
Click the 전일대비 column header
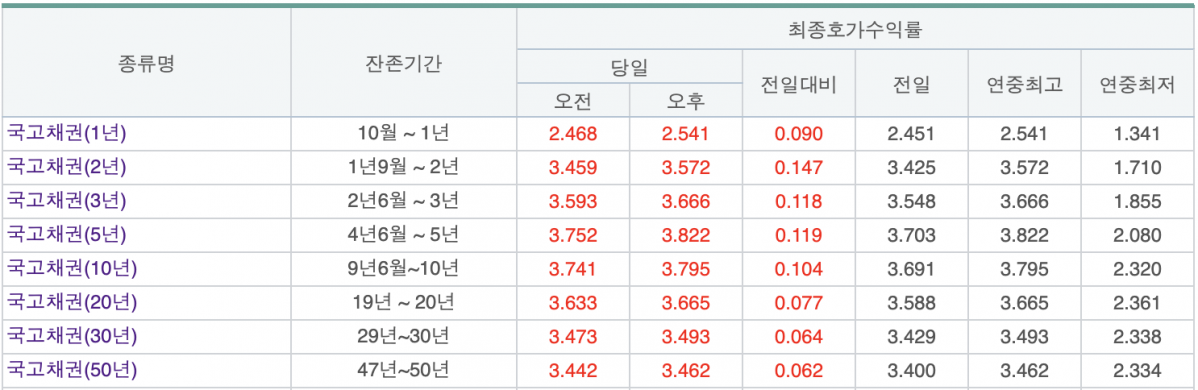point(798,84)
